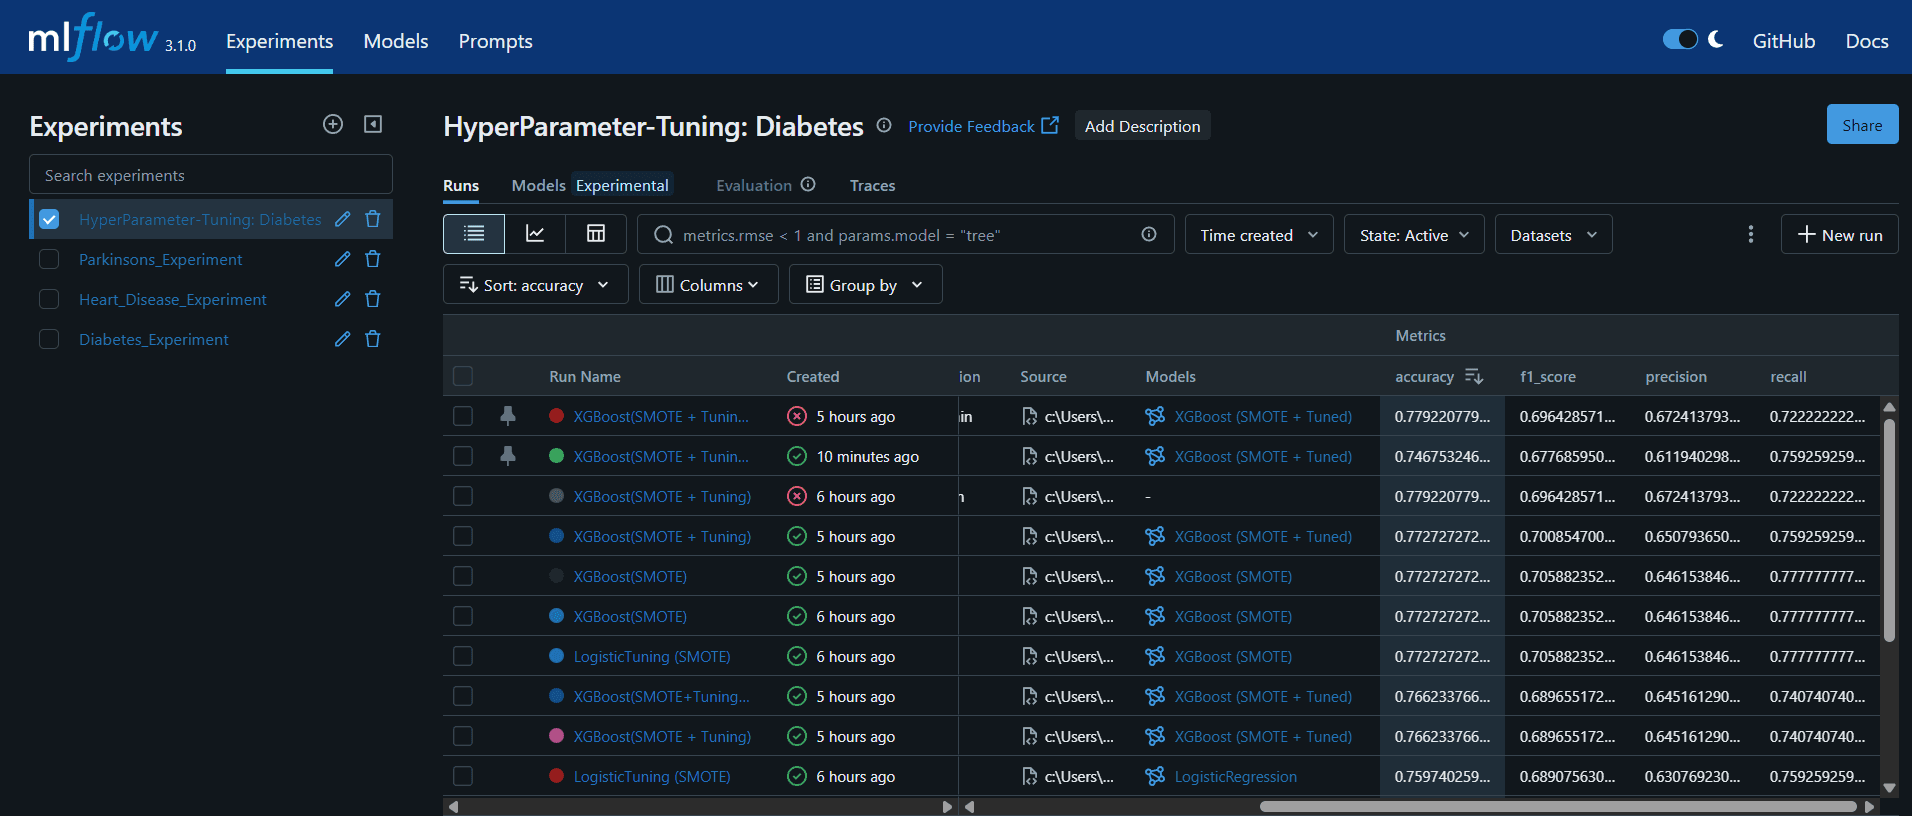
Task: Delete Heart_Disease_Experiment via trash icon
Action: (x=373, y=299)
